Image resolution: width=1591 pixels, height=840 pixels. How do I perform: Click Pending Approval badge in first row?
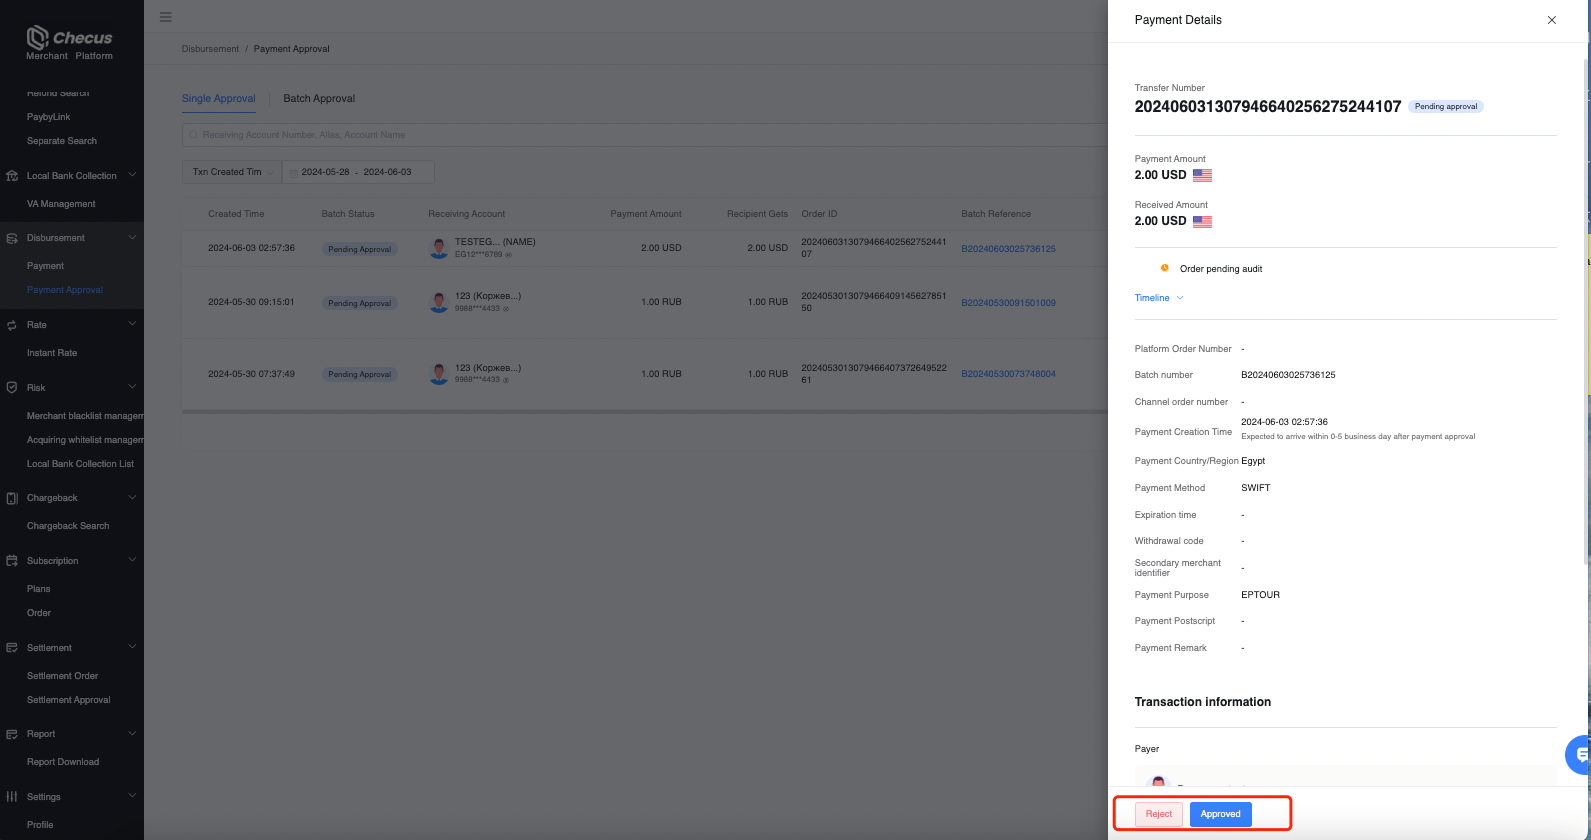click(x=360, y=249)
